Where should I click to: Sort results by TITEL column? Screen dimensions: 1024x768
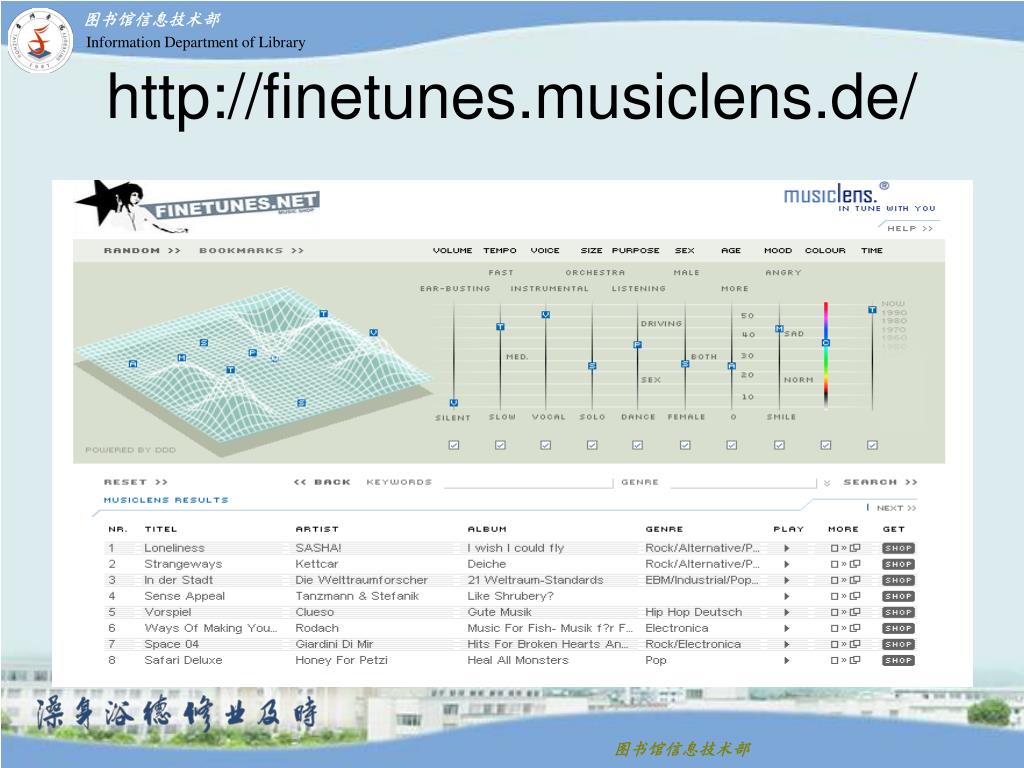[161, 530]
